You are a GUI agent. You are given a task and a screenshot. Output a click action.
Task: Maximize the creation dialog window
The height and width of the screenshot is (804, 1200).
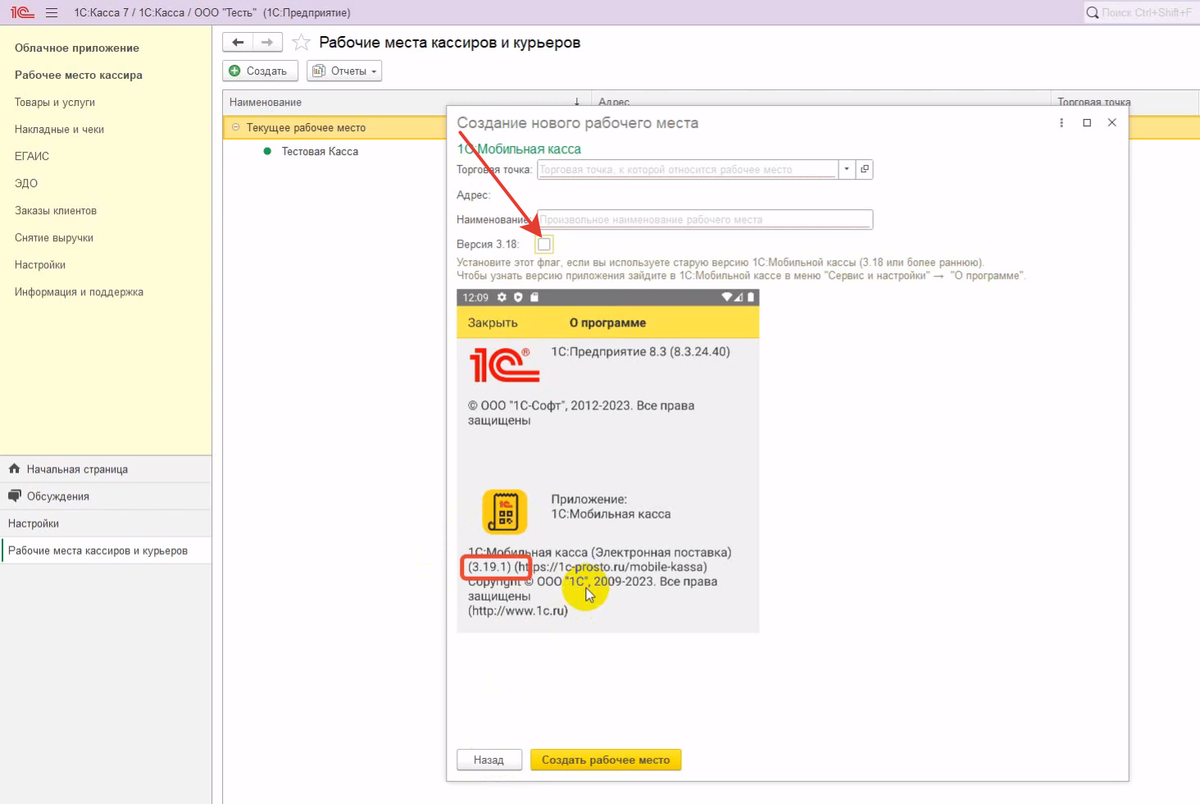(1087, 123)
